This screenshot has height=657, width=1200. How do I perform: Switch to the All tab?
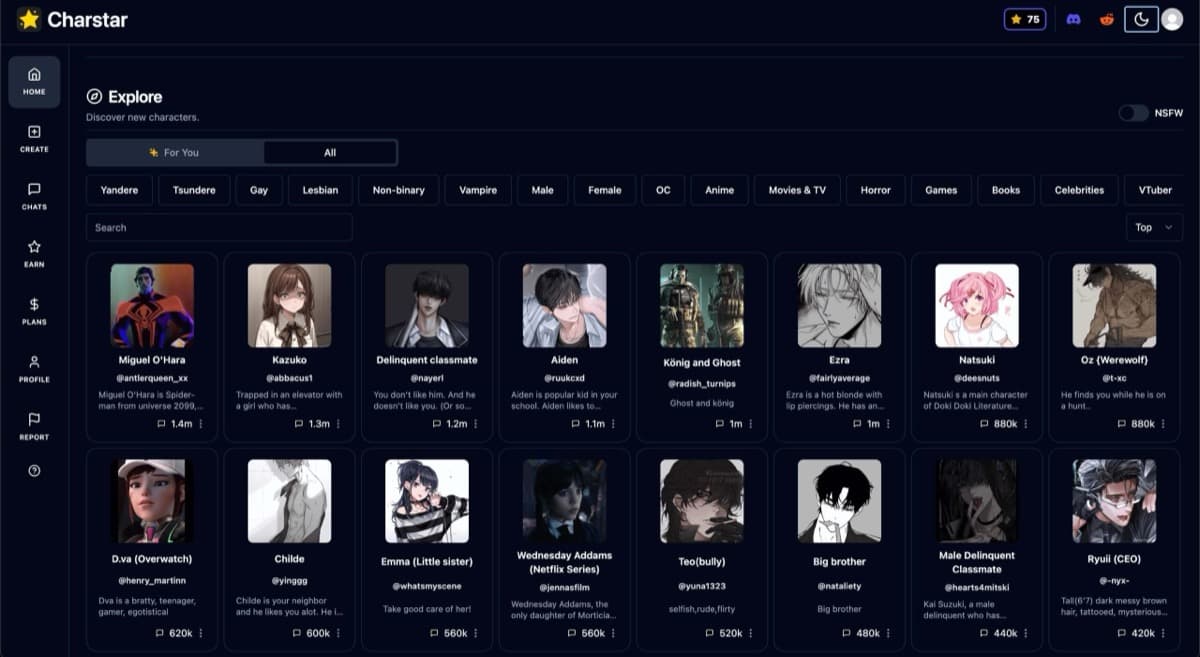330,152
